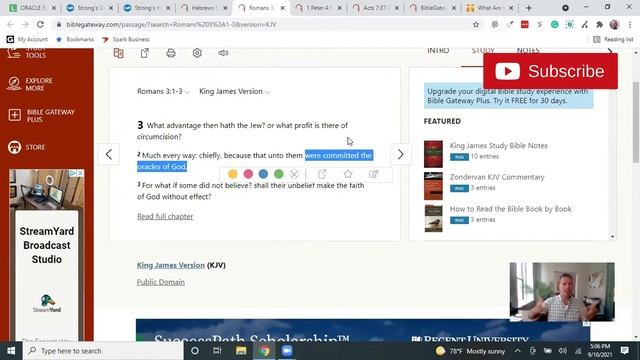
Task: Open the Spark Business bookmark
Action: coord(126,39)
